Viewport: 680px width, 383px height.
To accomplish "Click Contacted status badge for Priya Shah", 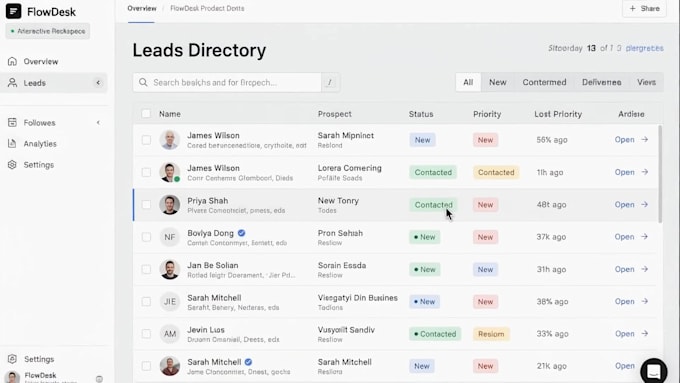I will tap(433, 204).
